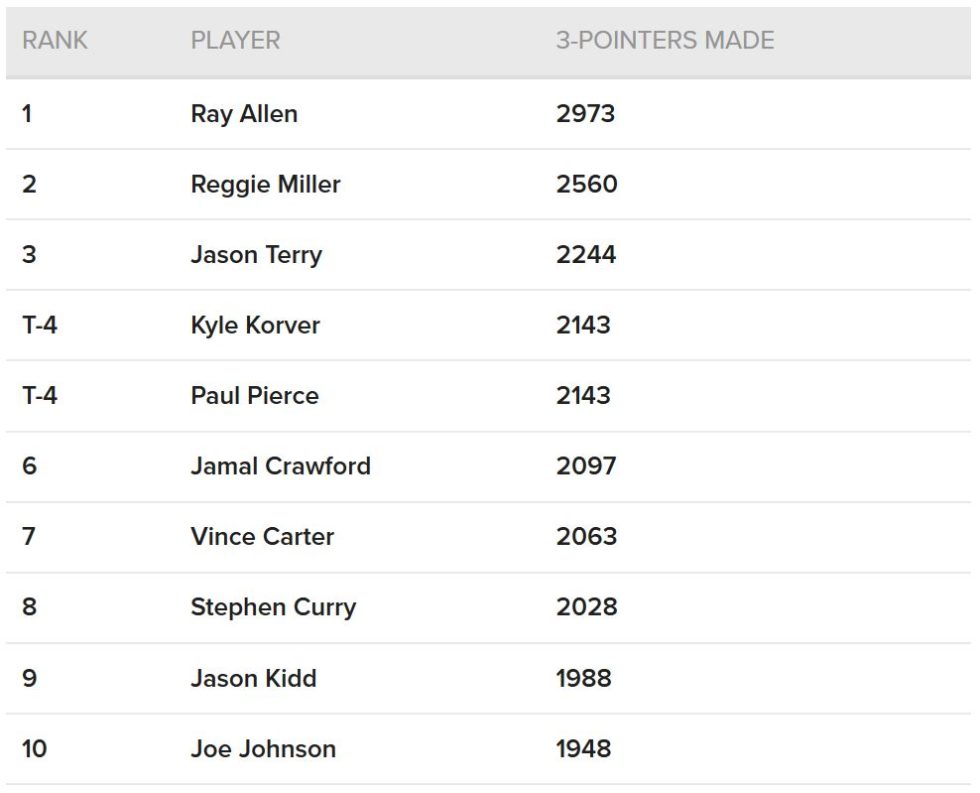Click Jamal Crawford's 2097 value
The width and height of the screenshot is (980, 793).
tap(586, 466)
